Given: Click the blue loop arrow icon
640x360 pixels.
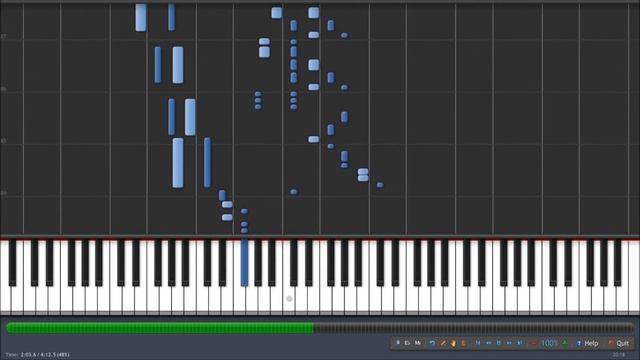Looking at the screenshot, I should (x=432, y=343).
